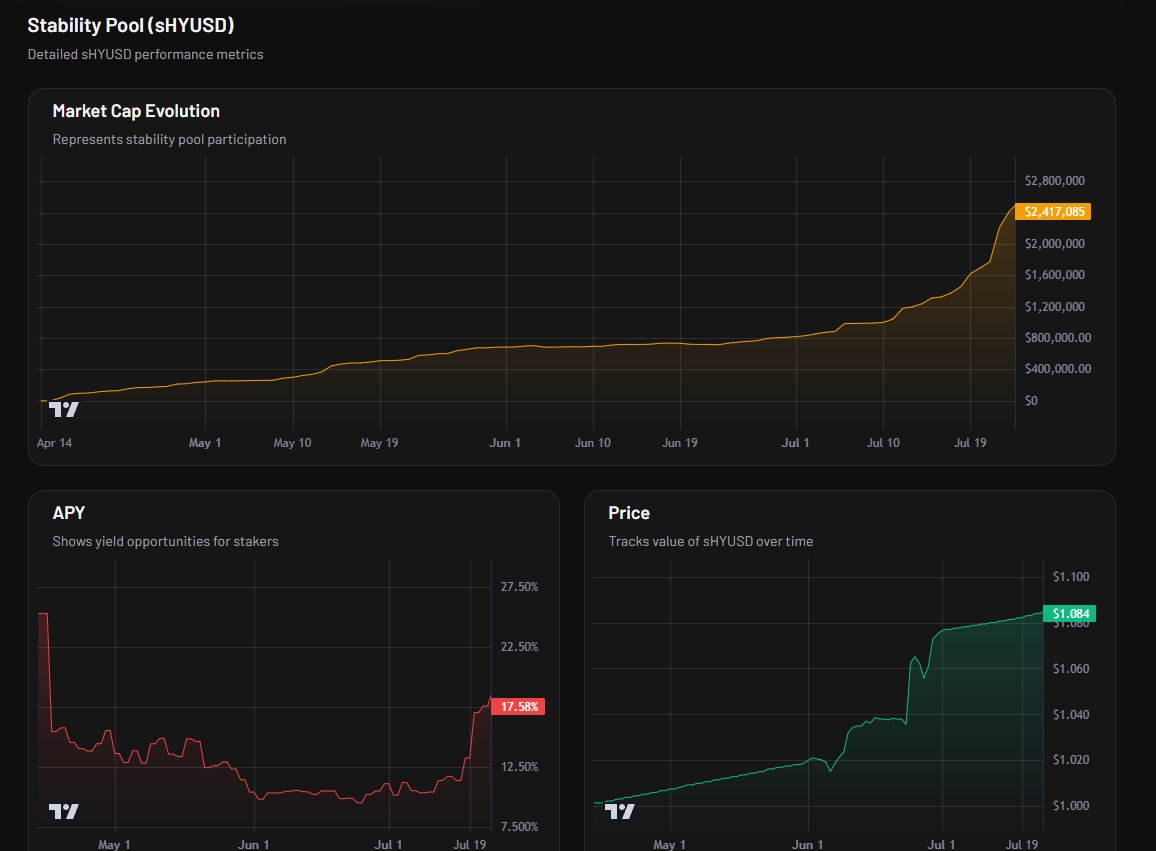The width and height of the screenshot is (1156, 851).
Task: Click the 'Jul 1' date on Market Cap axis
Action: pos(795,442)
